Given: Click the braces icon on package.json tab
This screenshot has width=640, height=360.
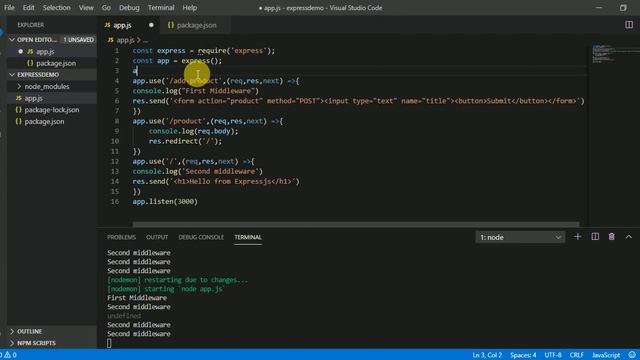Looking at the screenshot, I should tap(171, 25).
